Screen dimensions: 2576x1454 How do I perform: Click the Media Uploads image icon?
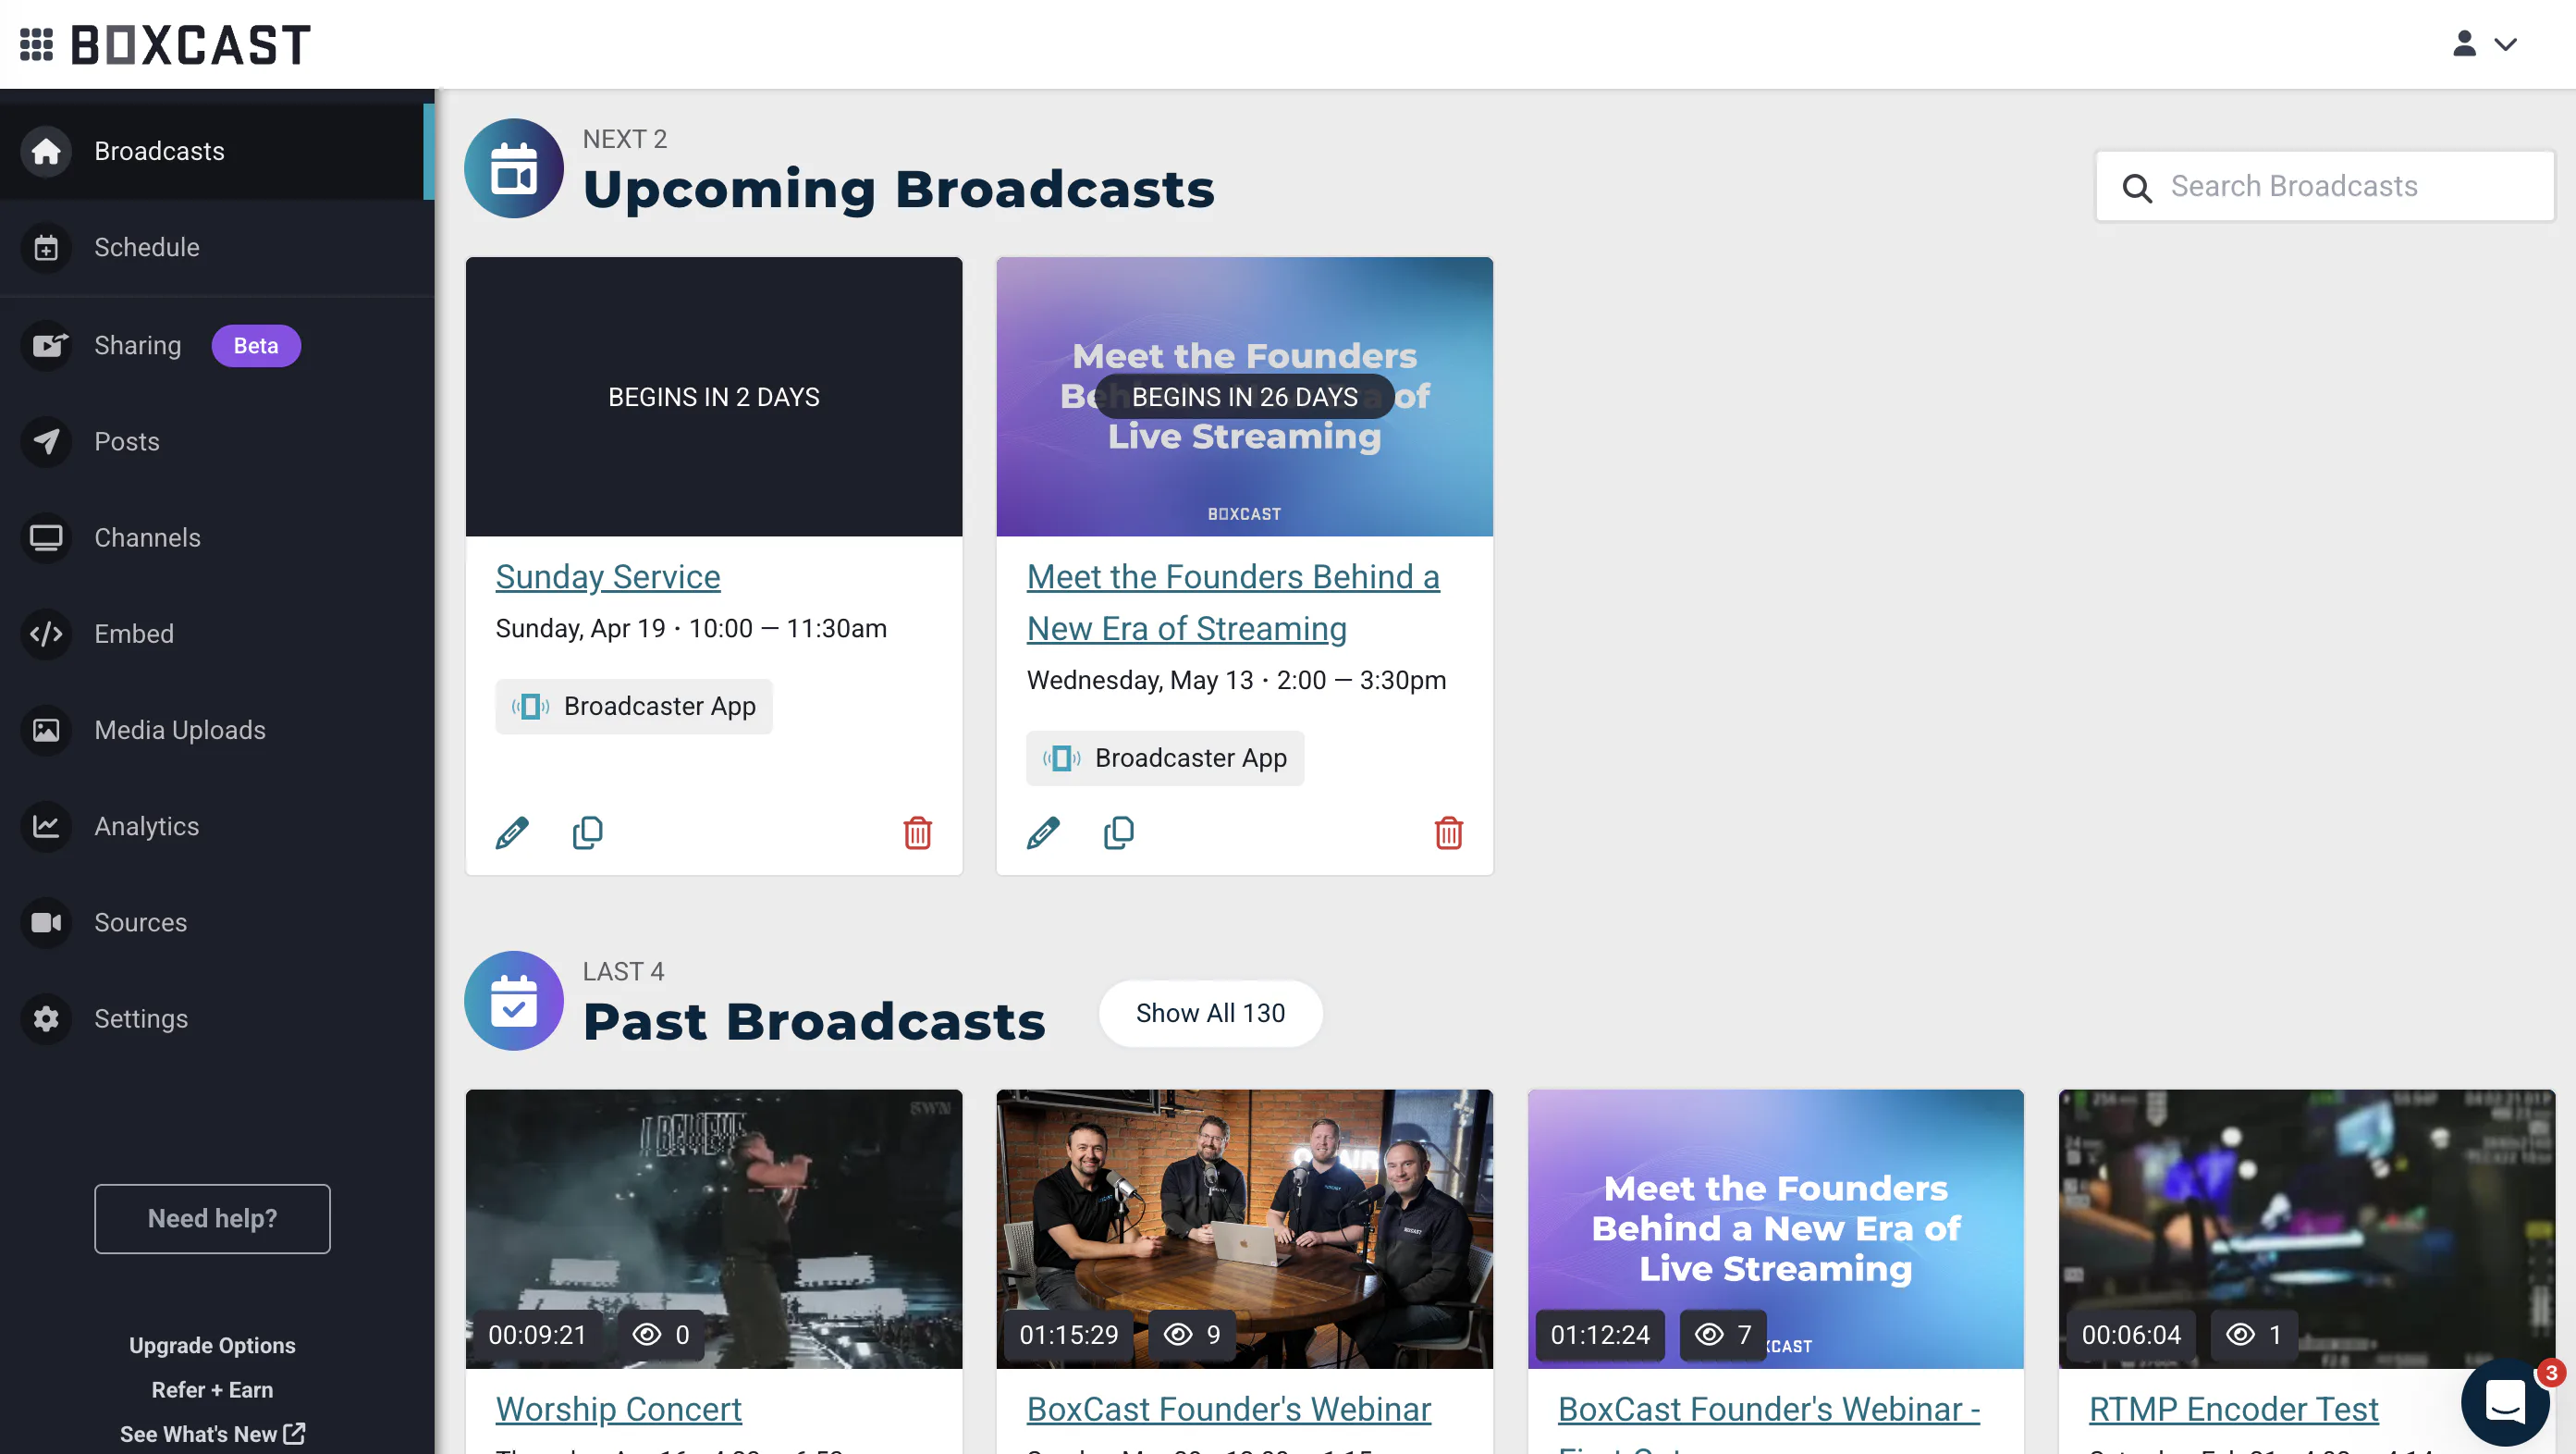coord(46,729)
